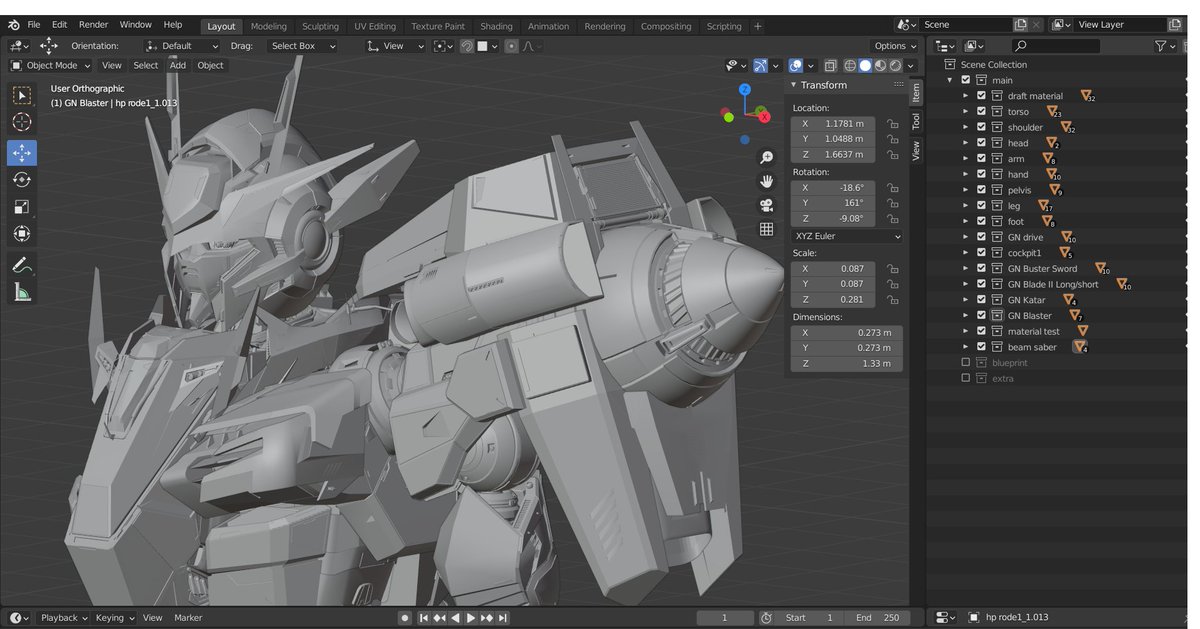The width and height of the screenshot is (1200, 629).
Task: Uncheck the shoulder collection checkbox
Action: pos(981,128)
